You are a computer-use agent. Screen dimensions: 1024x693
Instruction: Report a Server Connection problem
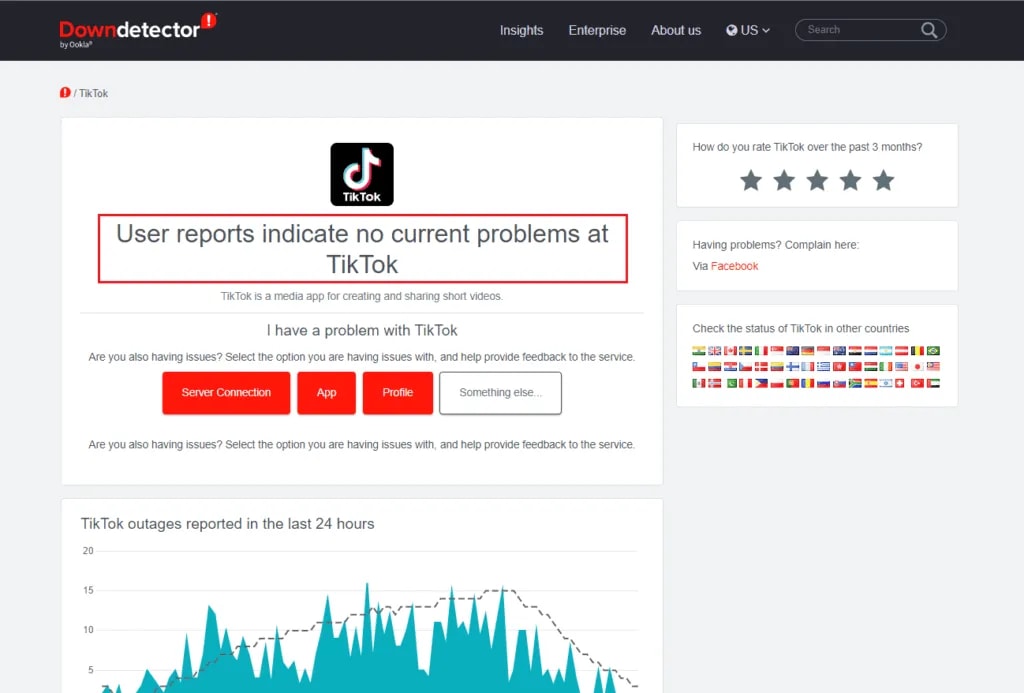pyautogui.click(x=226, y=393)
